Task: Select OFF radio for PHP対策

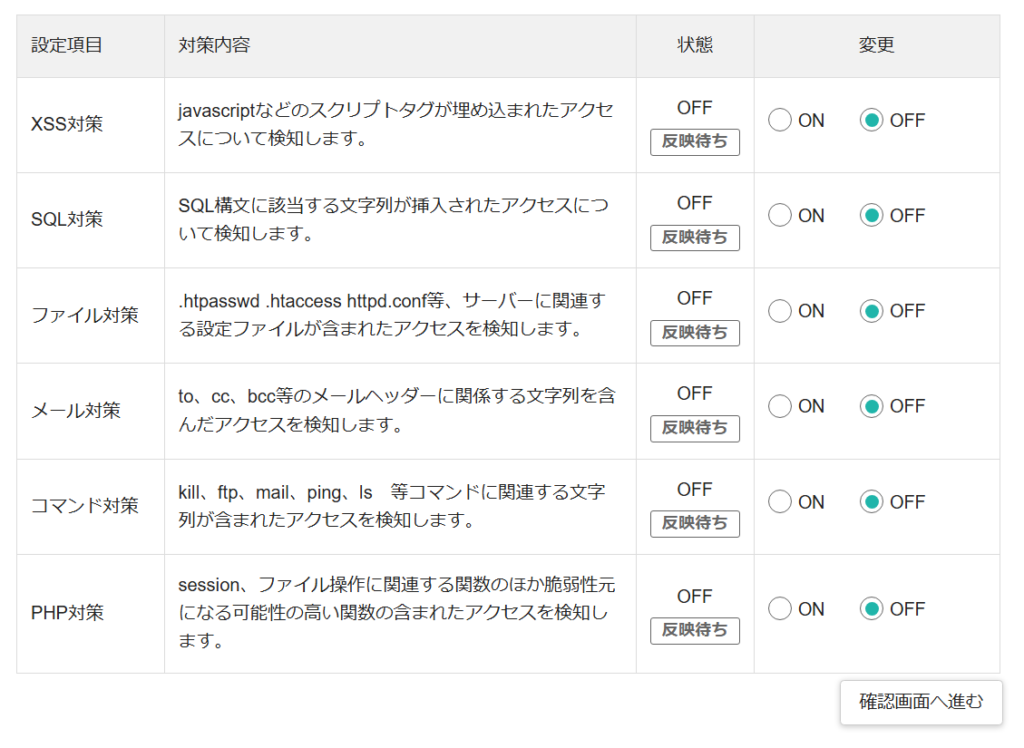Action: click(x=872, y=609)
